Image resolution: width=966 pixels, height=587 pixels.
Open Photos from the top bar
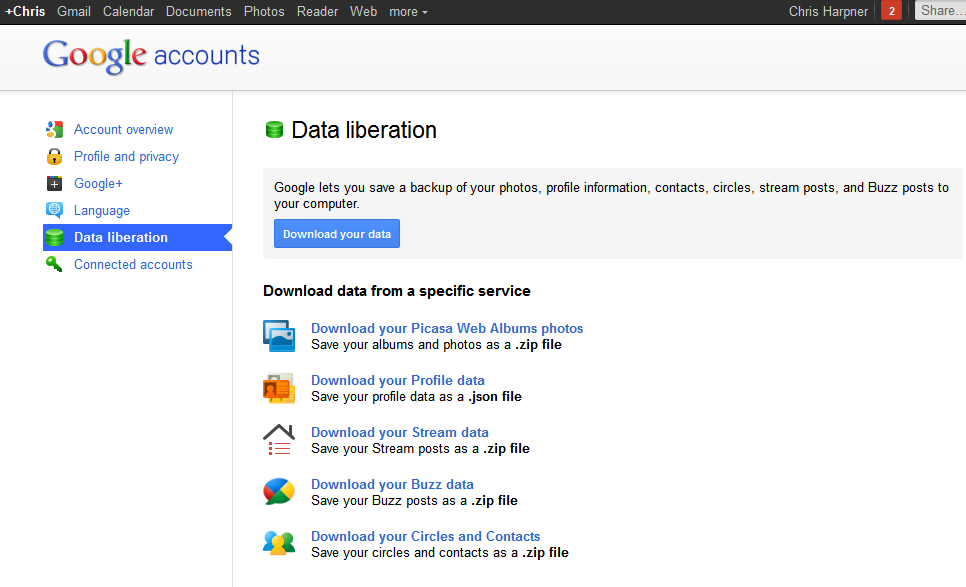264,11
